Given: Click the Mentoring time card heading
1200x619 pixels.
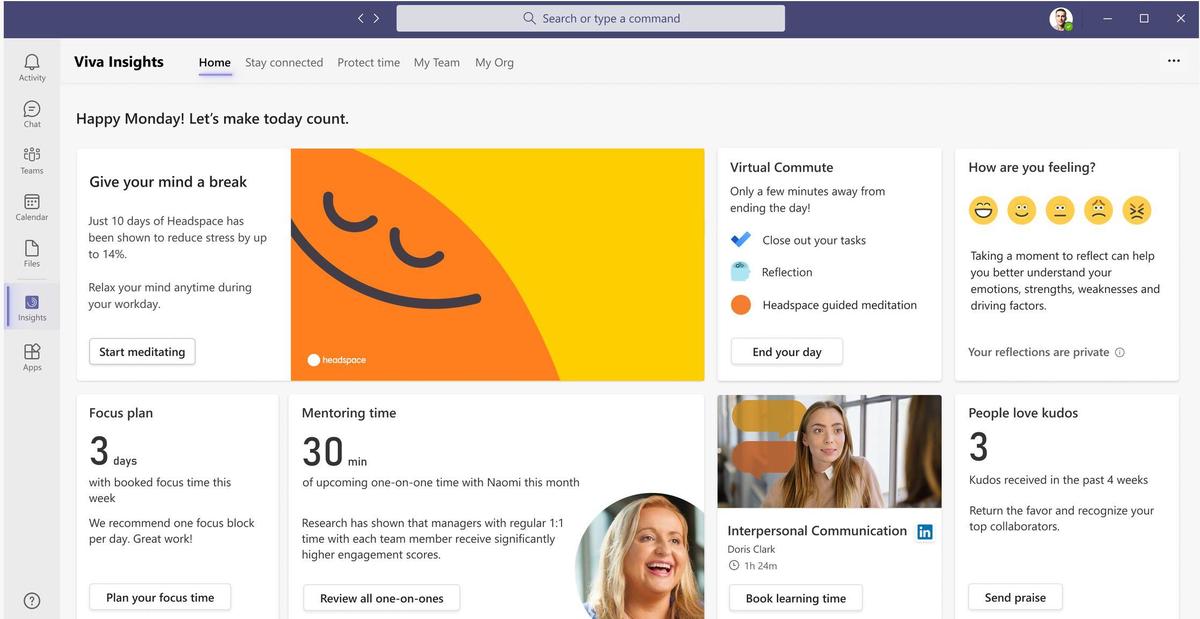Looking at the screenshot, I should point(349,413).
